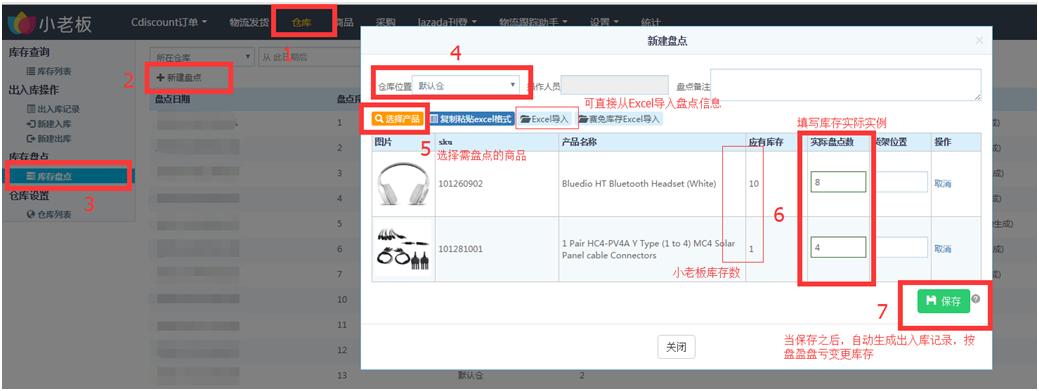1039x391 pixels.
Task: Save the inventory check with 保存
Action: 944,301
